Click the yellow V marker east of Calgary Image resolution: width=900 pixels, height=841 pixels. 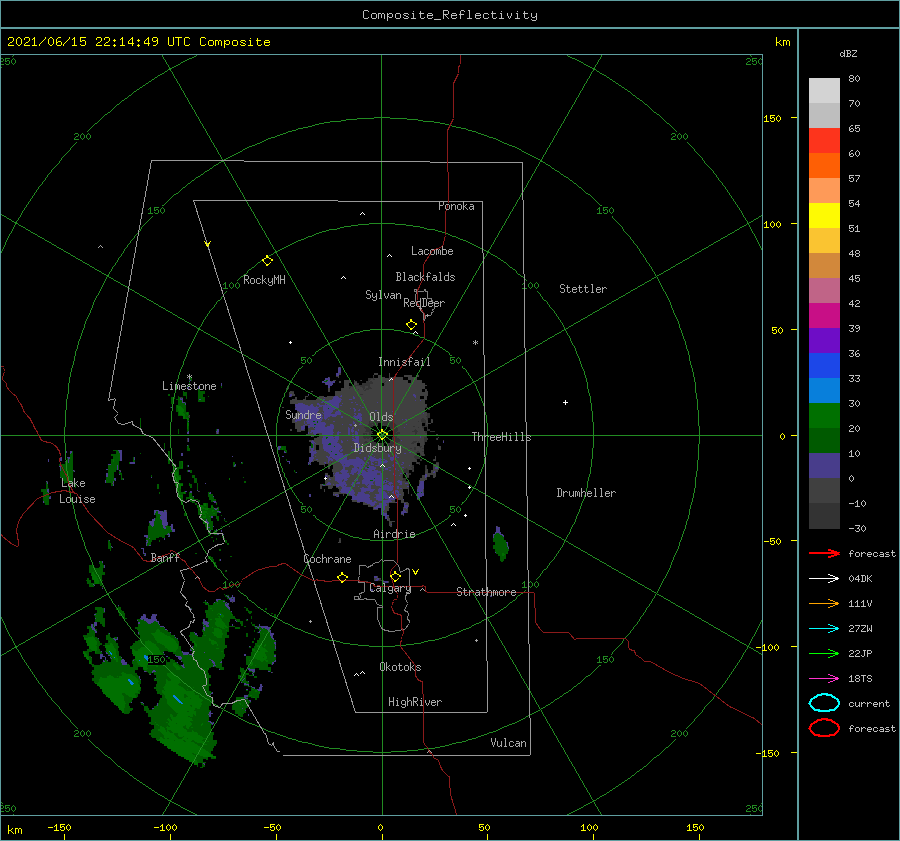tap(416, 572)
